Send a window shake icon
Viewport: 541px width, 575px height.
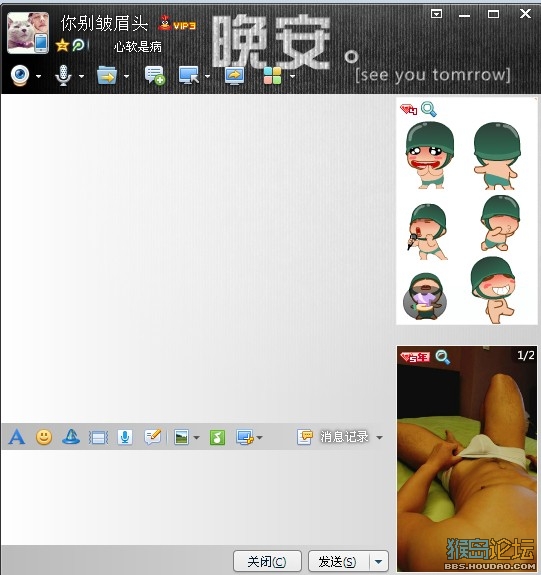98,437
